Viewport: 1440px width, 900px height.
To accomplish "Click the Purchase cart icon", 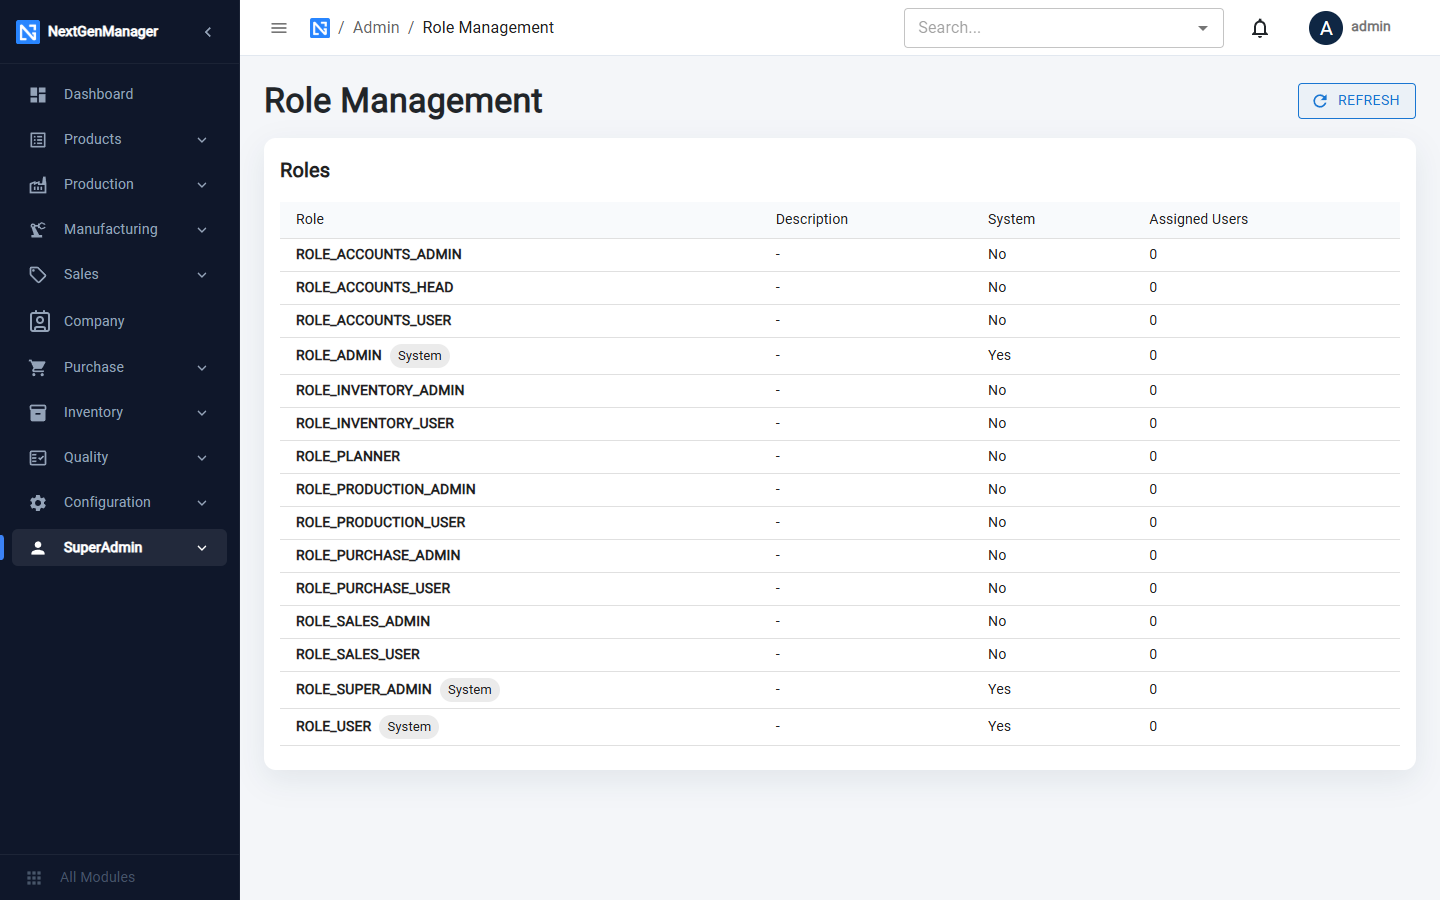I will pyautogui.click(x=38, y=368).
